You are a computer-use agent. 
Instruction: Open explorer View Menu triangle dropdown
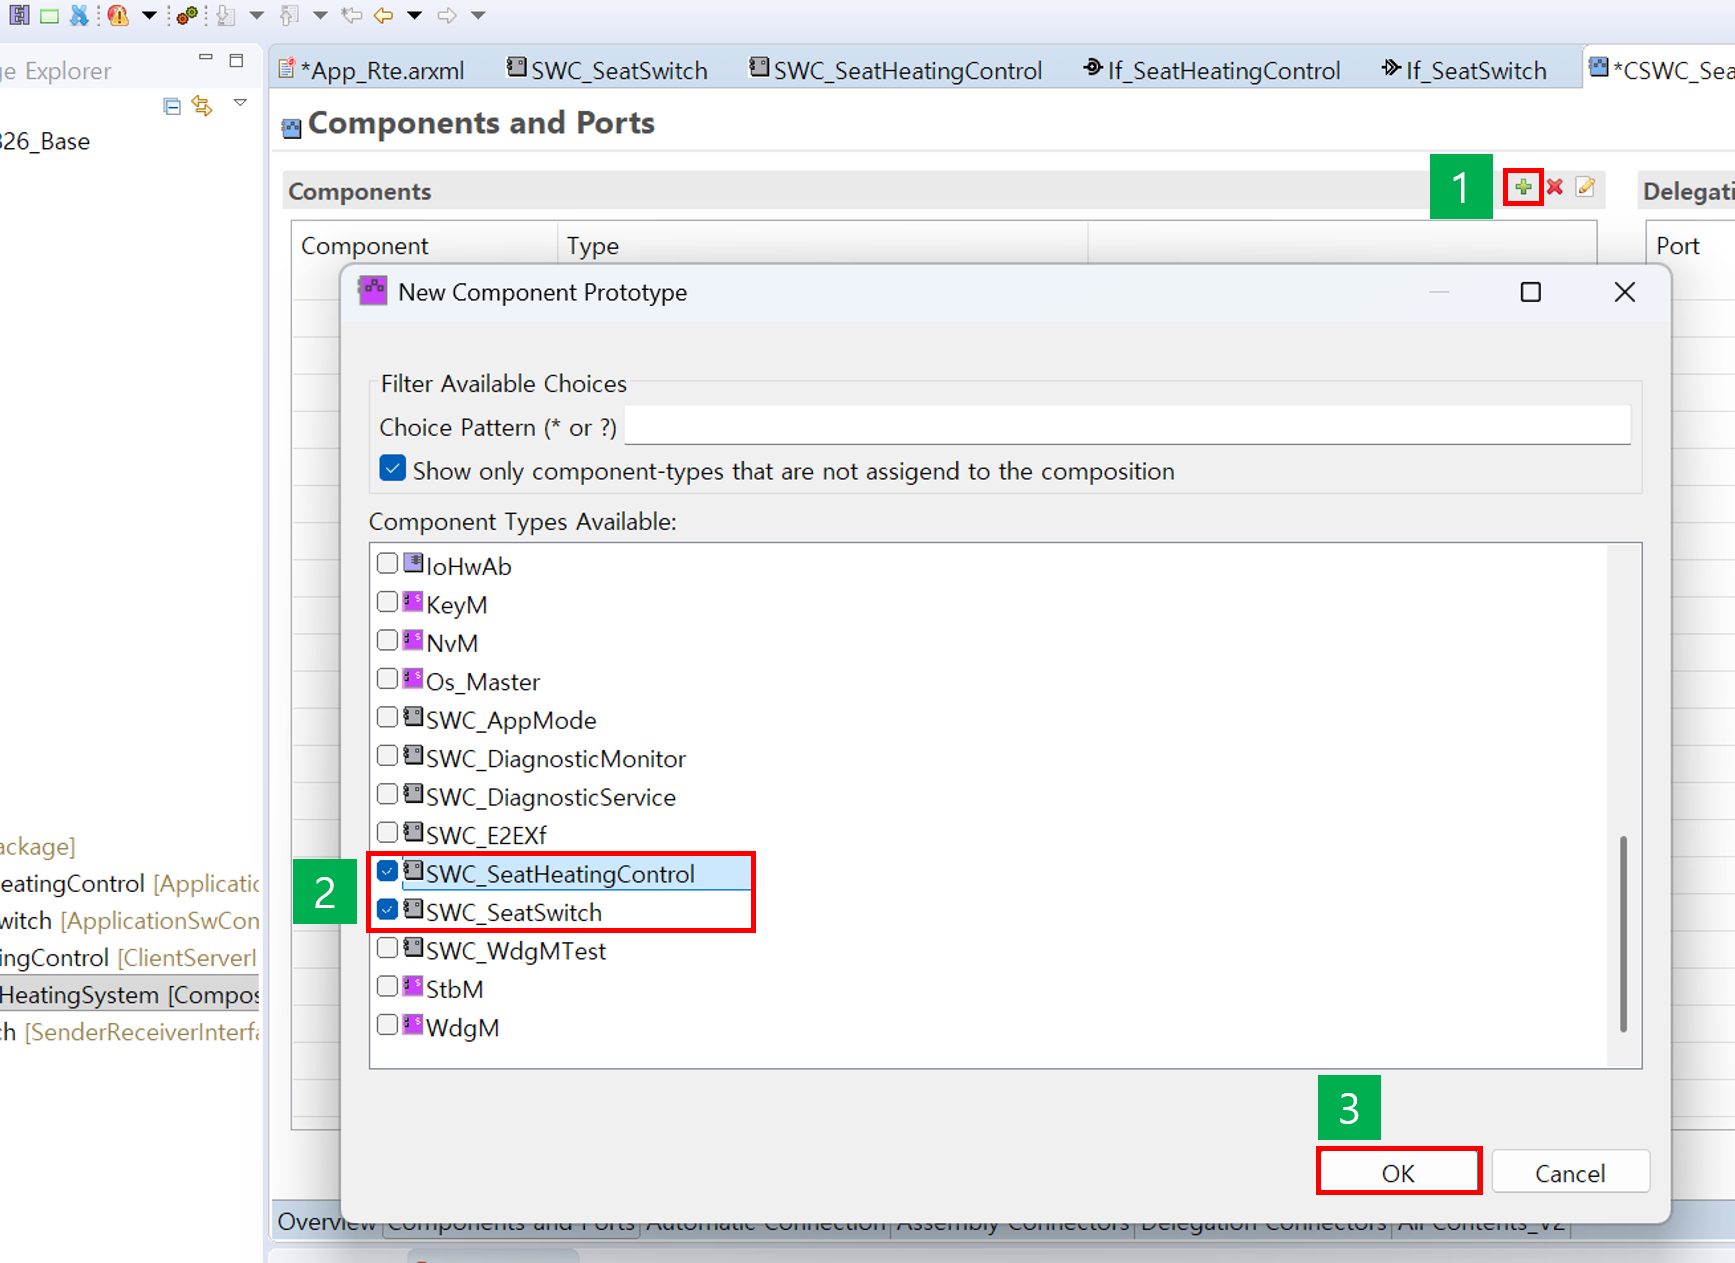(x=240, y=103)
